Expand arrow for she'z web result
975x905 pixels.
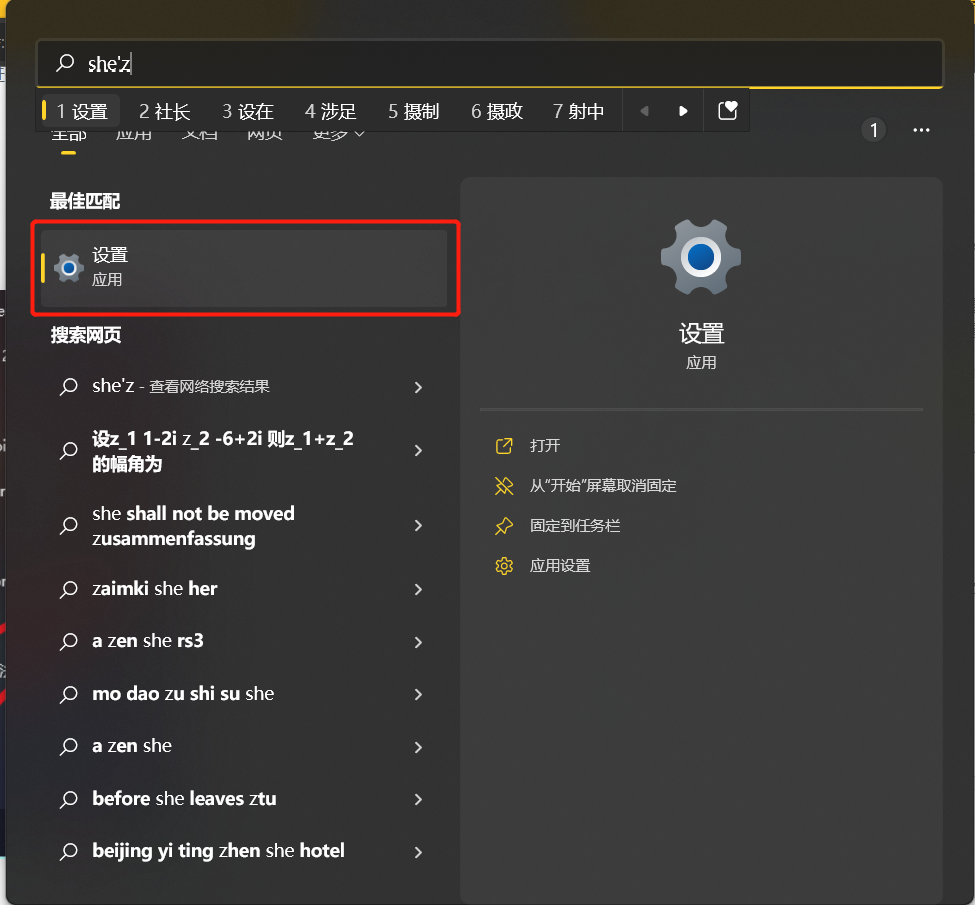pyautogui.click(x=418, y=388)
